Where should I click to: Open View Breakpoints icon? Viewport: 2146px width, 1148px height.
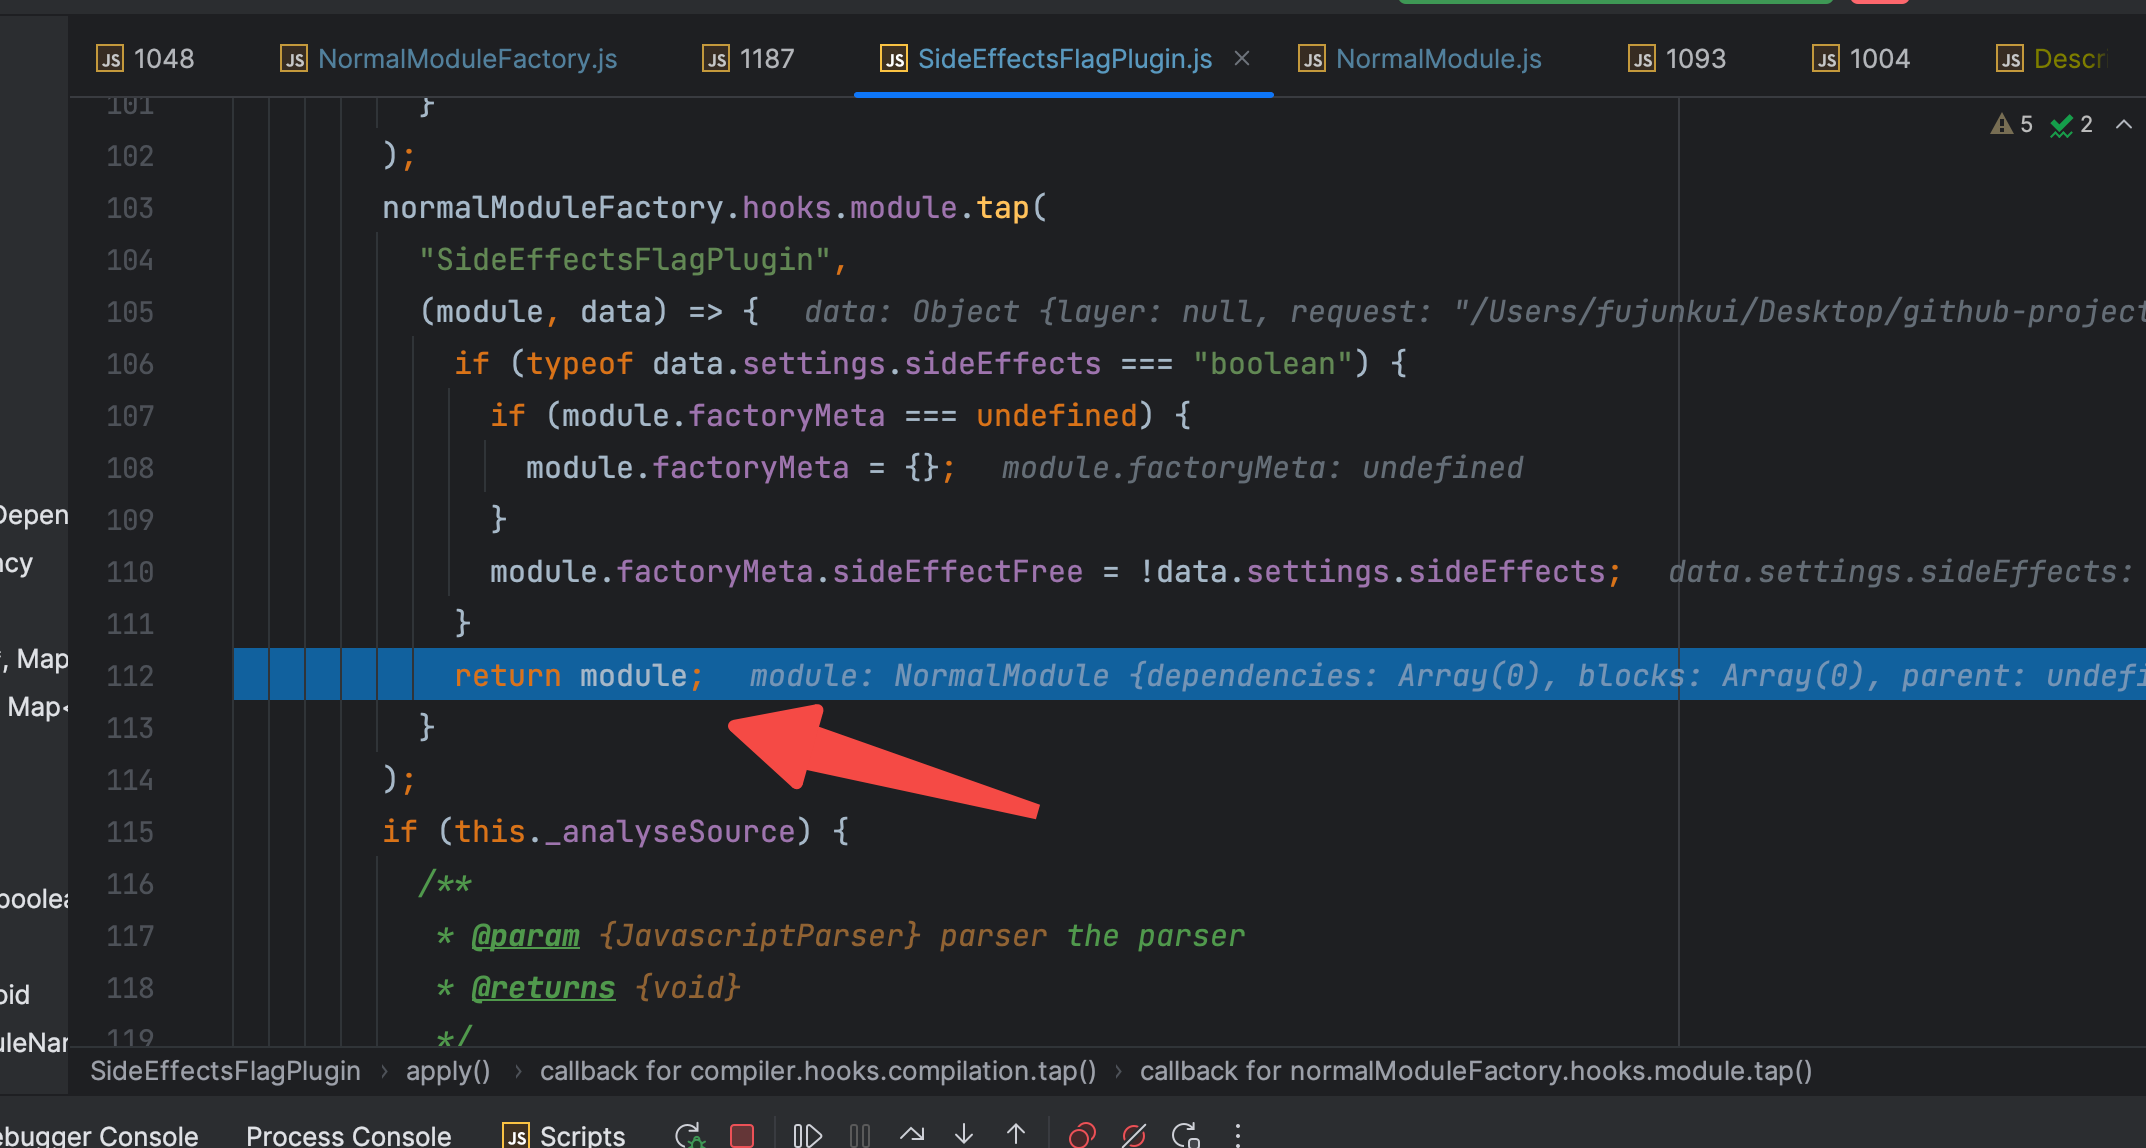1082,1135
